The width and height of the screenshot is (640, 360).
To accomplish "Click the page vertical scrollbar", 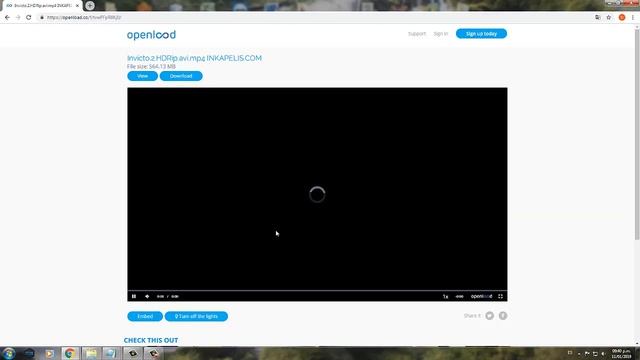I will click(637, 135).
